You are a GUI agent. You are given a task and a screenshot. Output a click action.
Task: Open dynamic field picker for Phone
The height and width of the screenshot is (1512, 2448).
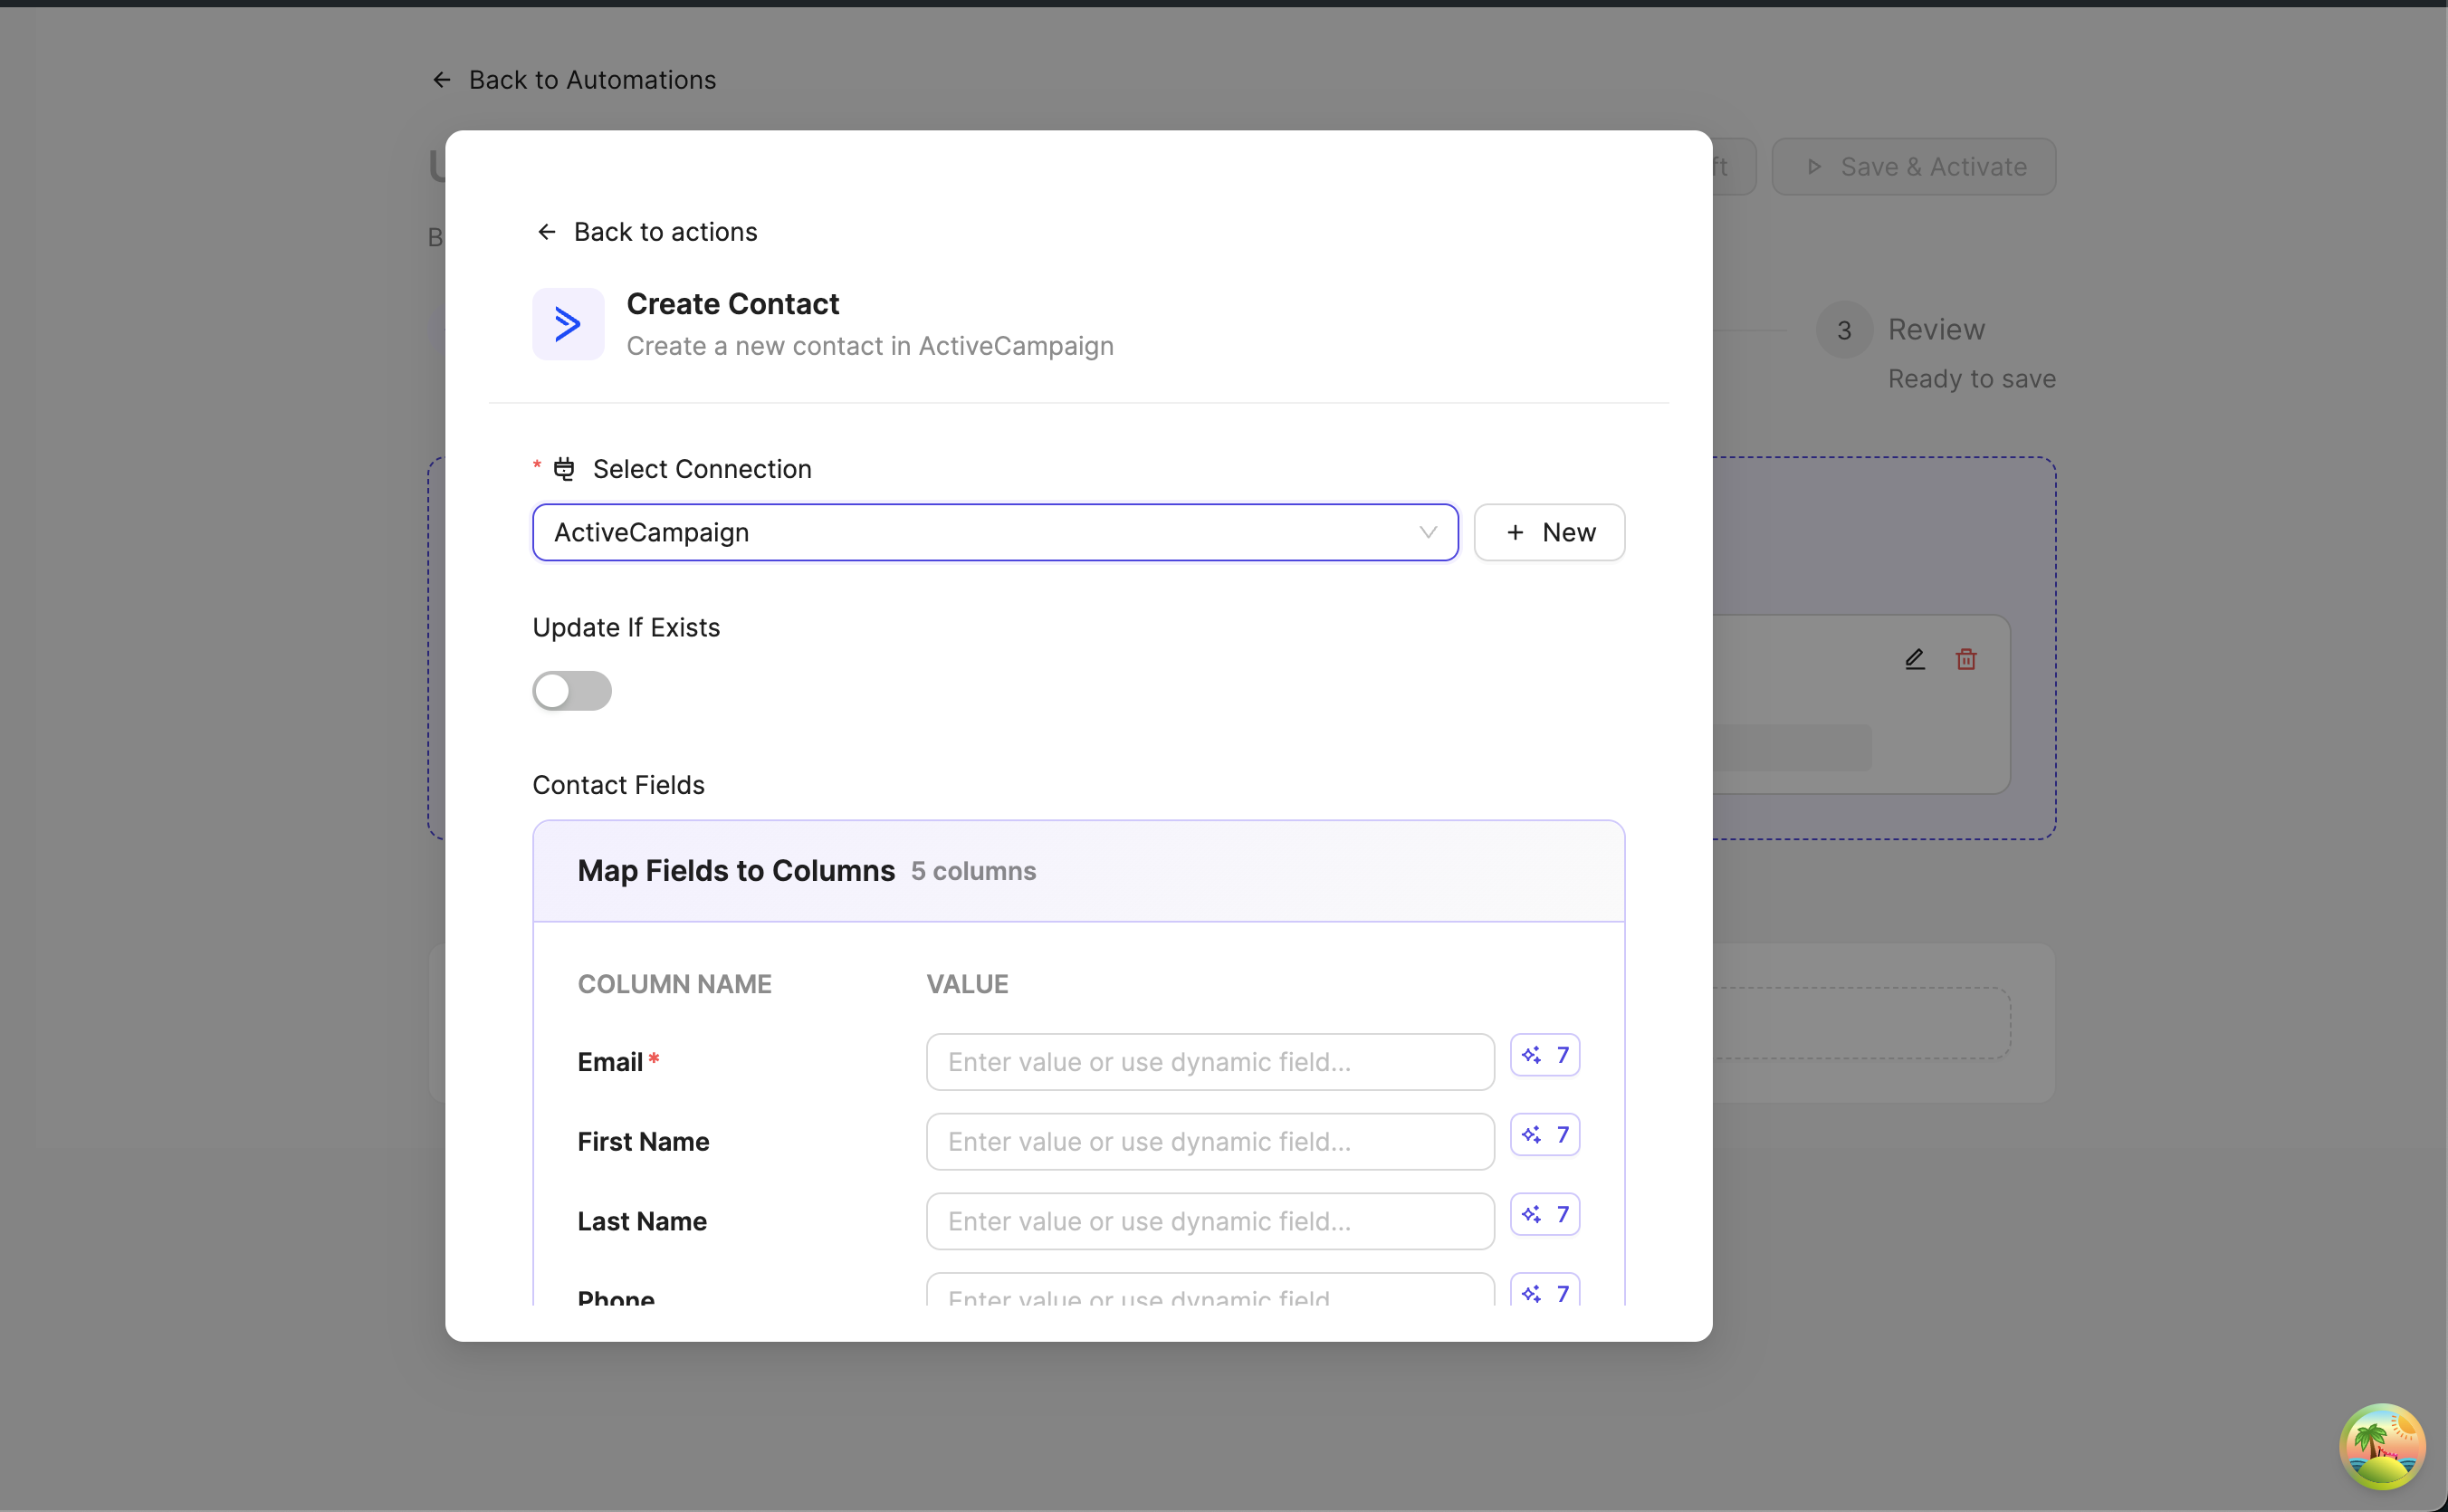pos(1544,1290)
